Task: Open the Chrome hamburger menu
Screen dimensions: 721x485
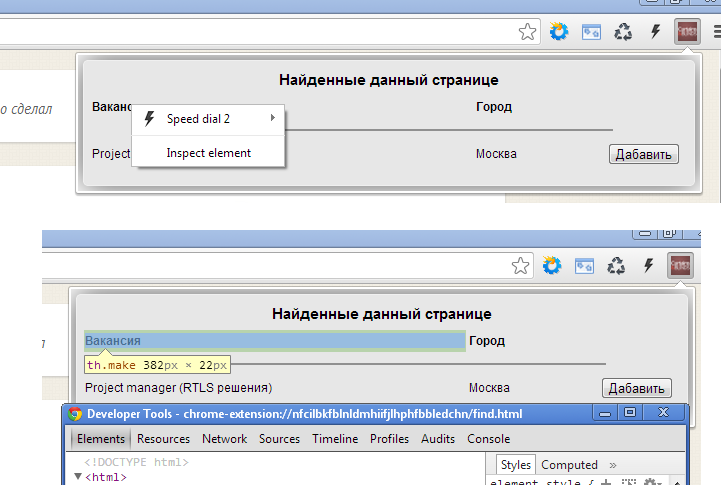Action: coord(717,32)
